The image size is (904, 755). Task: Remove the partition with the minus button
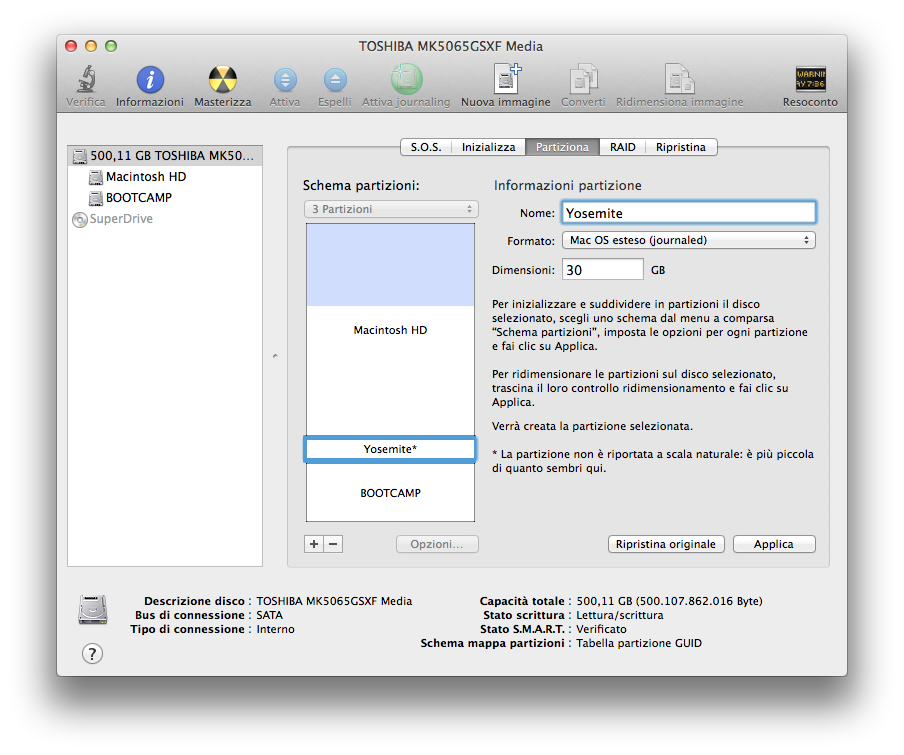[333, 544]
